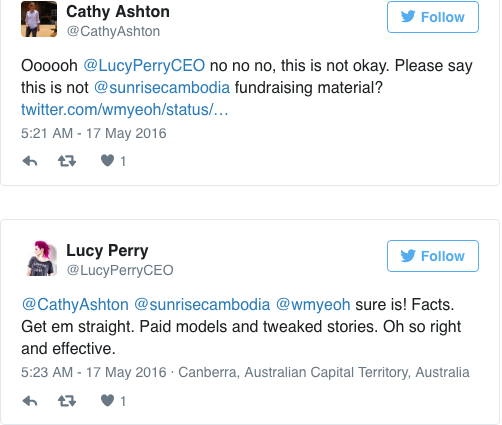
Task: Open @LucyPerryCEO mention in Cathy's tweet
Action: click(144, 66)
